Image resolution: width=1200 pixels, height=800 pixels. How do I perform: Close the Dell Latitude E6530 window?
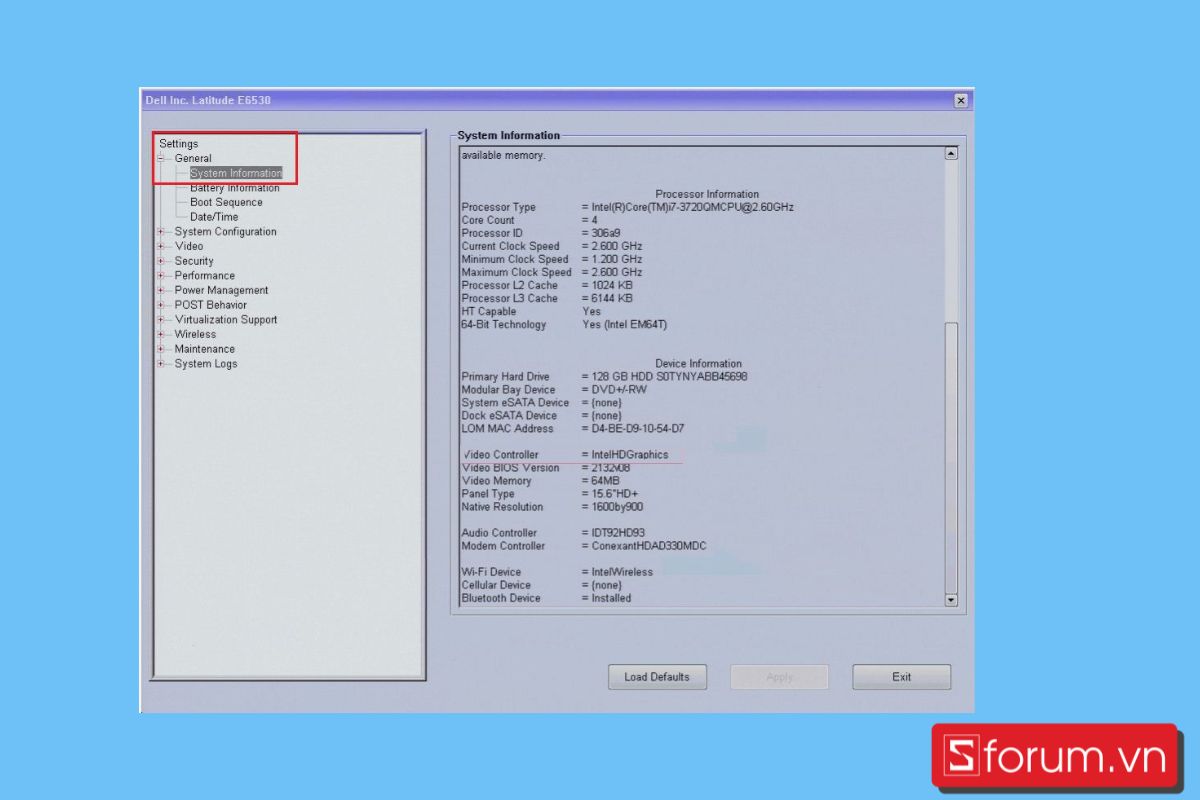point(960,100)
